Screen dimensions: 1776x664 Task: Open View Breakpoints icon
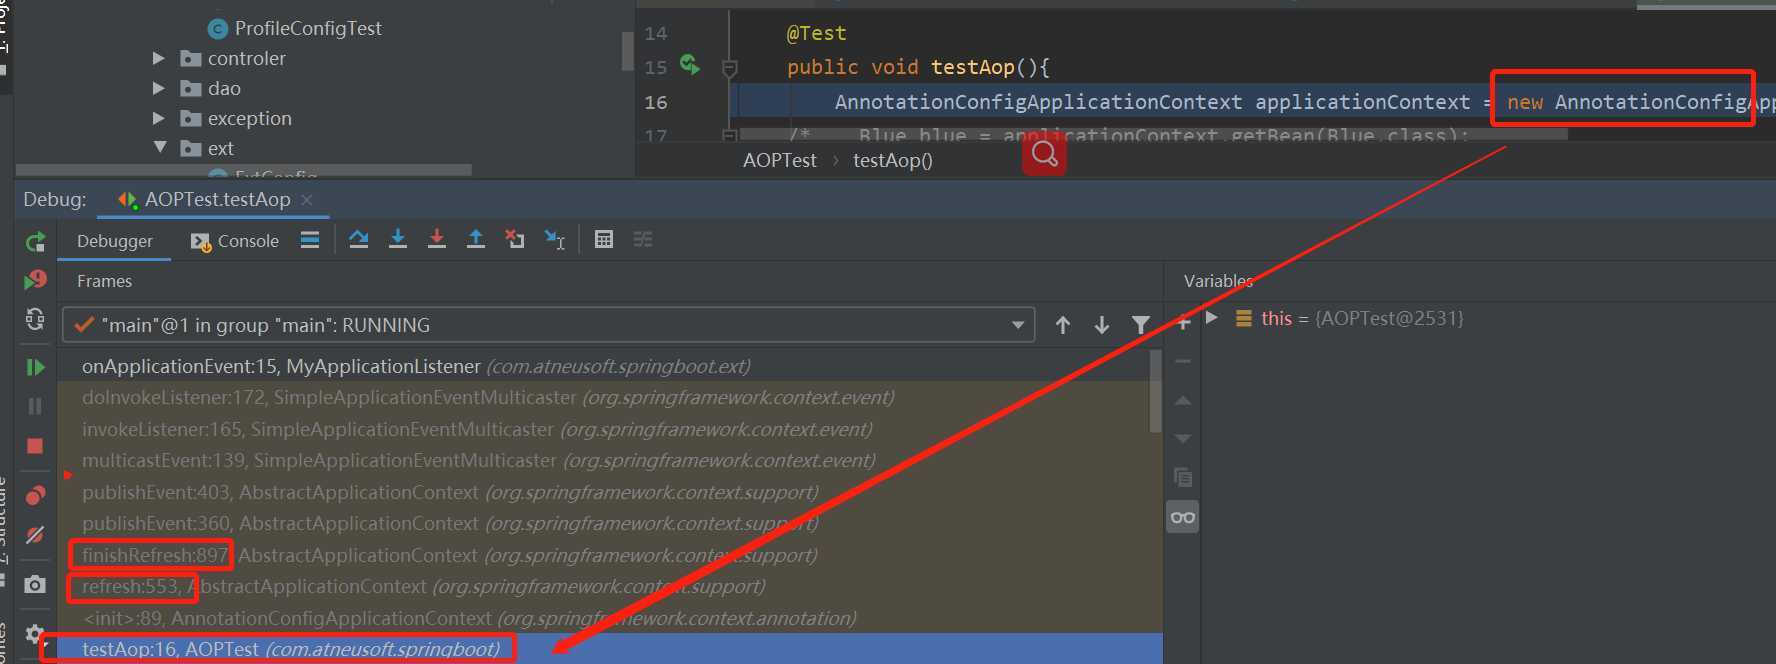click(x=35, y=495)
